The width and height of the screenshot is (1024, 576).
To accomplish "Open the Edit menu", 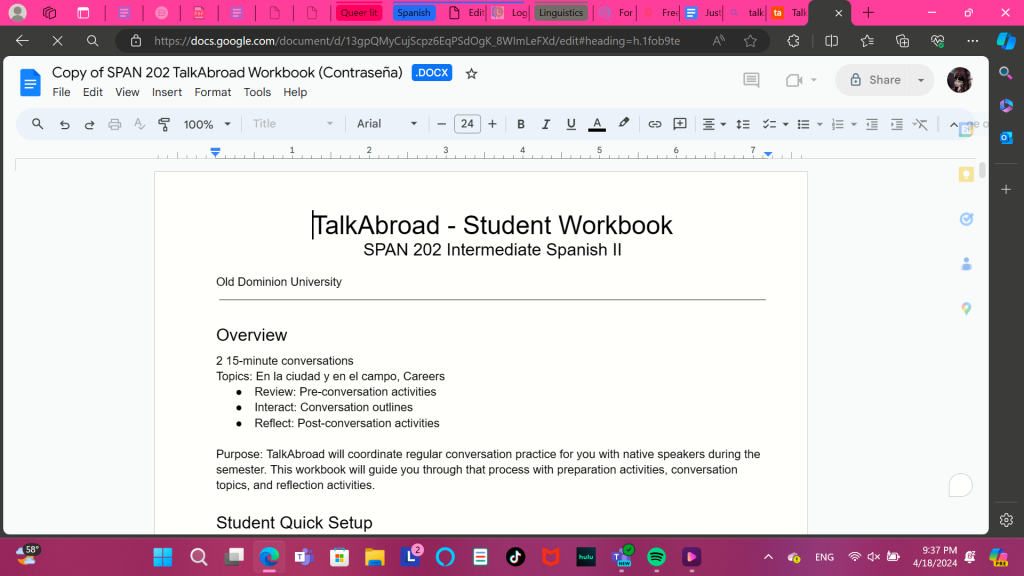I will pos(92,92).
